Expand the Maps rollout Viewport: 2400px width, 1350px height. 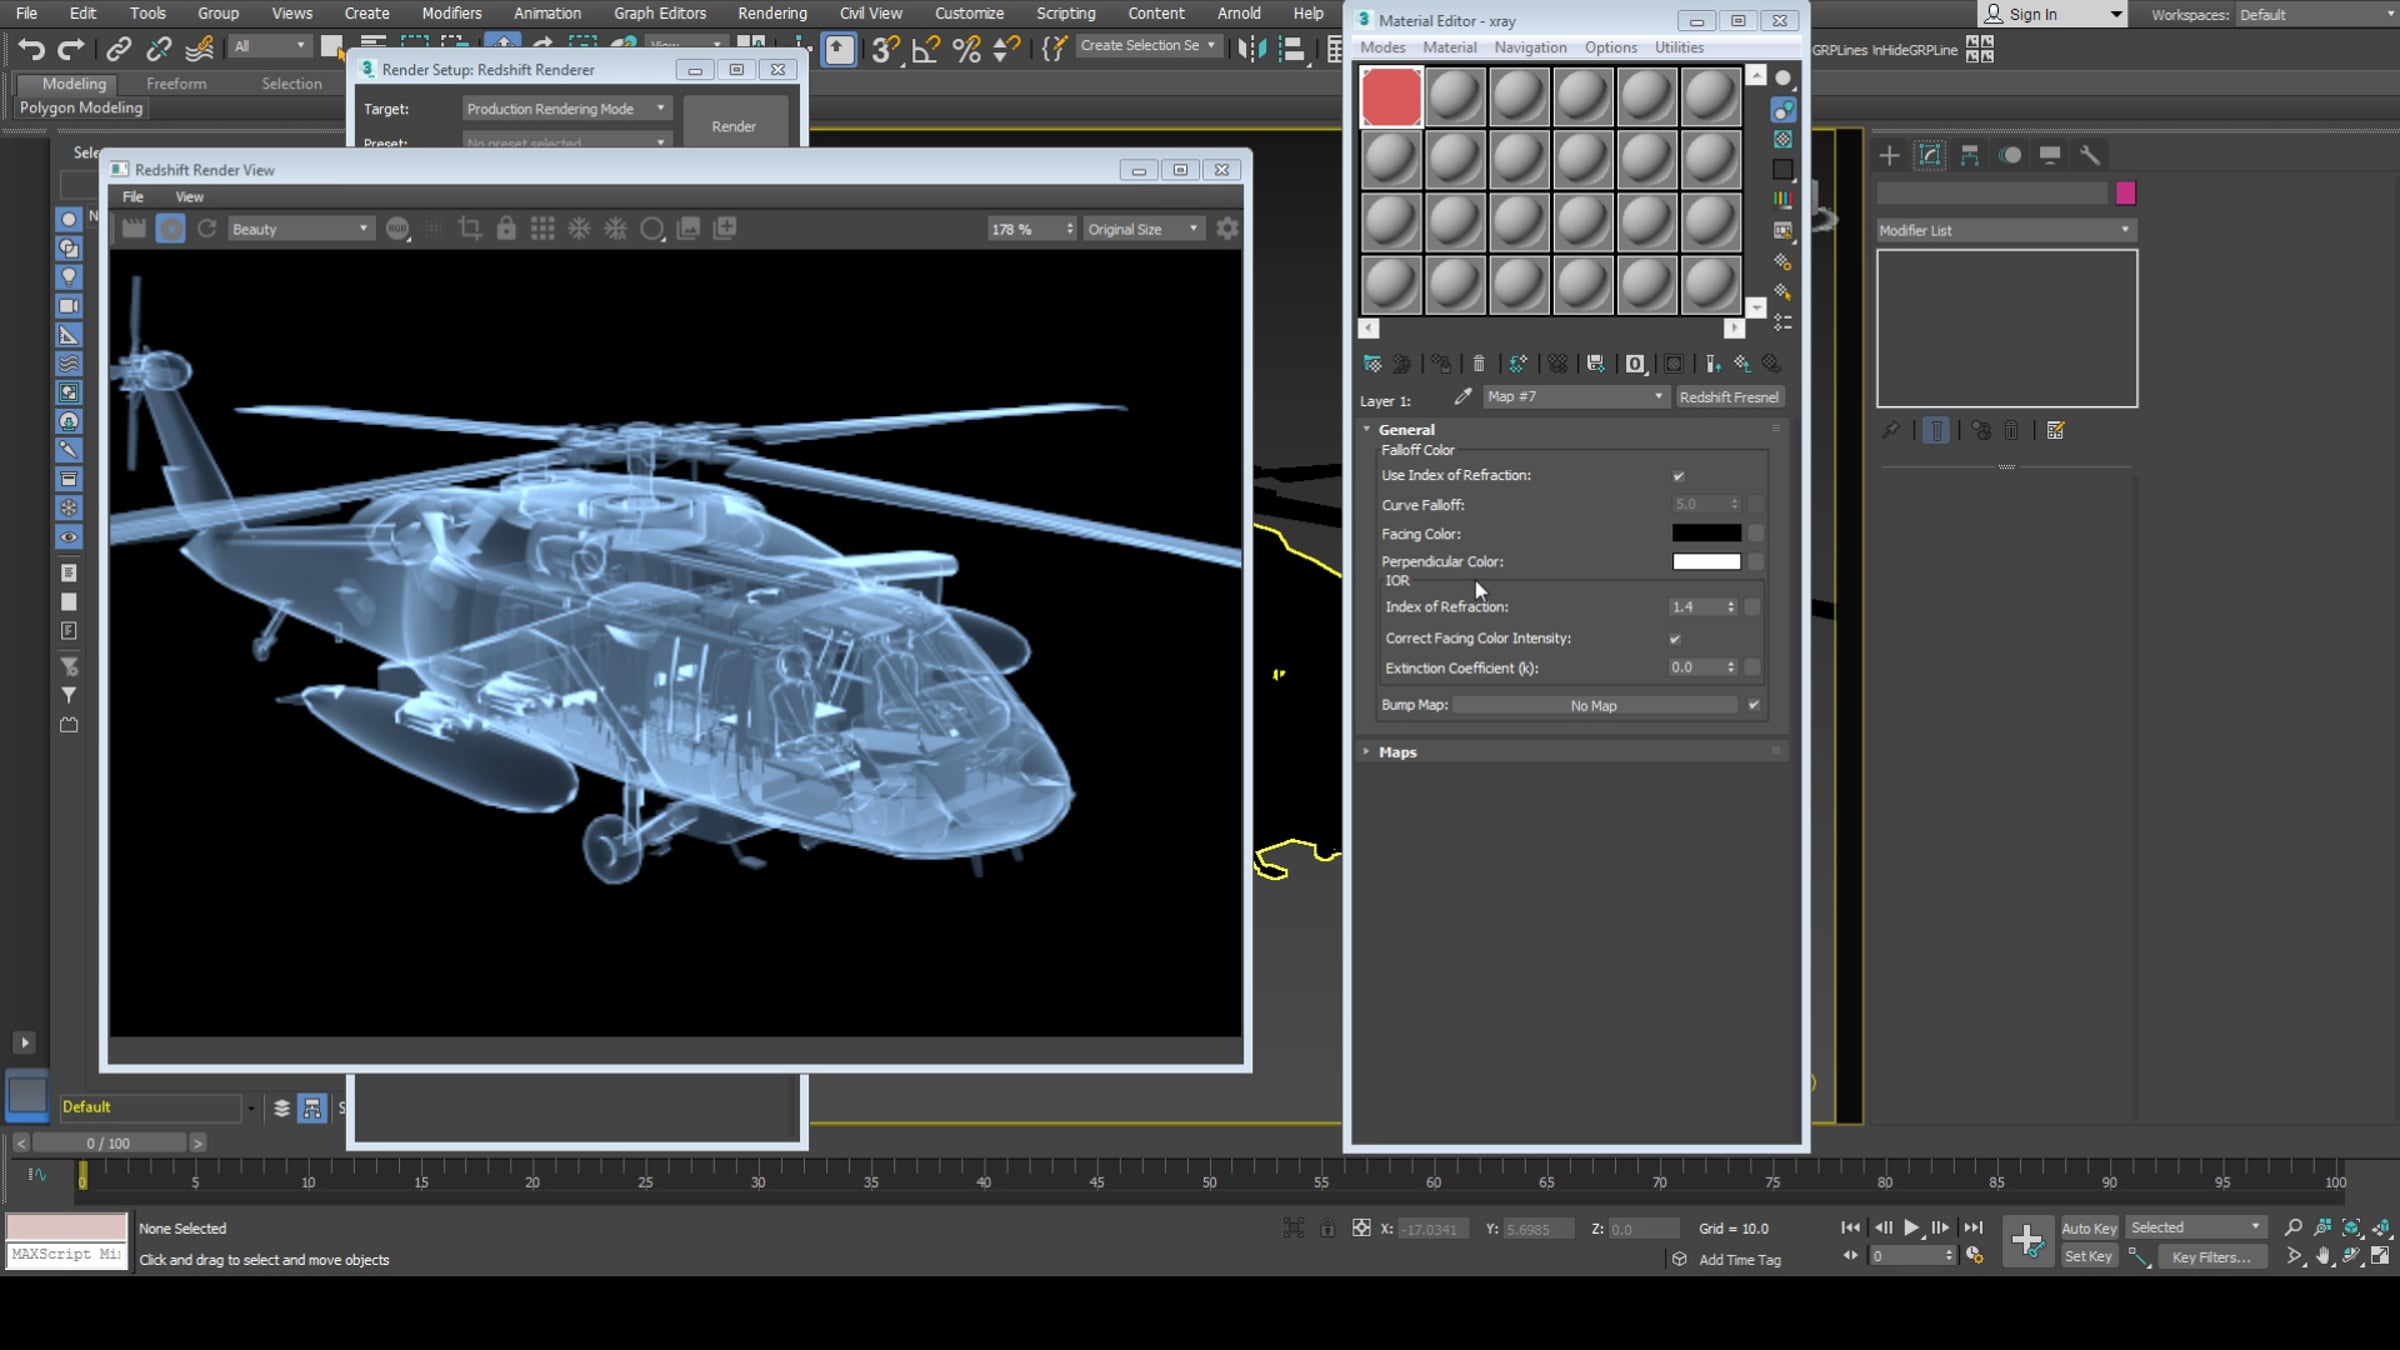1397,752
